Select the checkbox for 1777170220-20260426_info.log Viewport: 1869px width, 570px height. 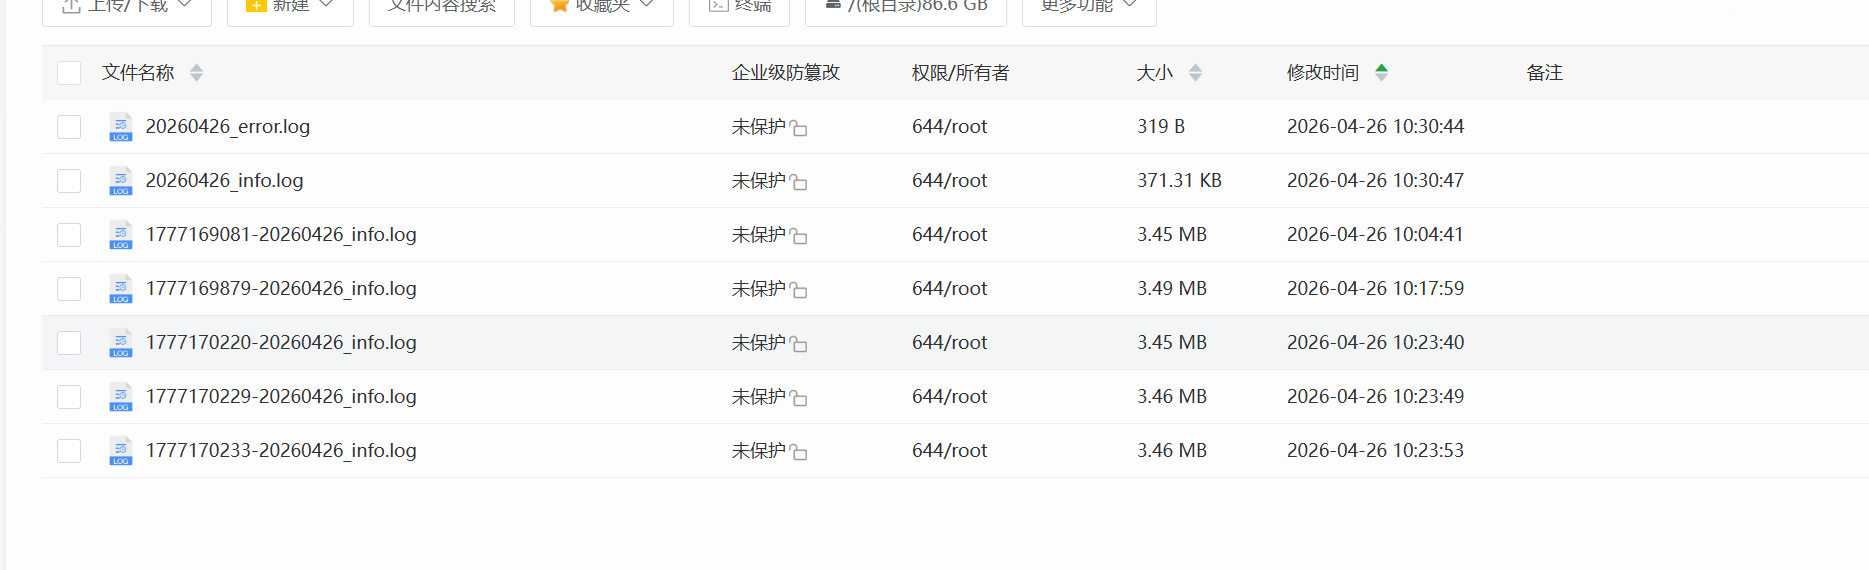69,343
